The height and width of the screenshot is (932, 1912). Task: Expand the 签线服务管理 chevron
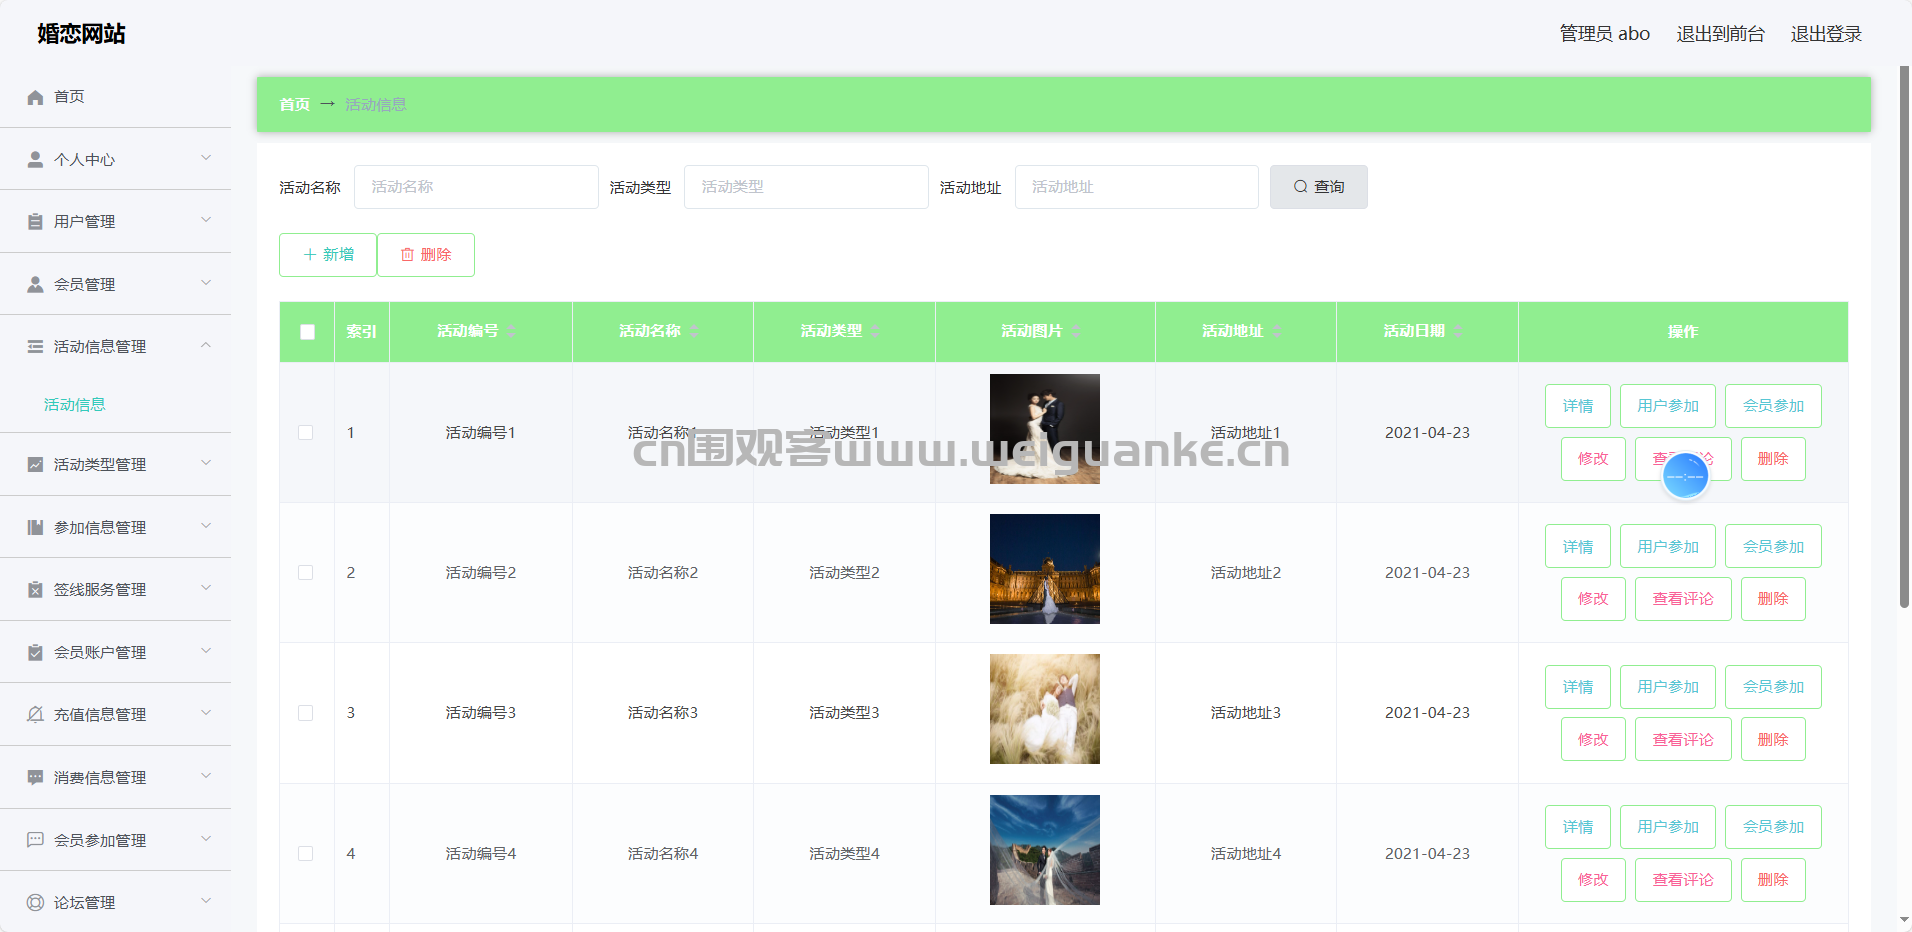pos(206,589)
